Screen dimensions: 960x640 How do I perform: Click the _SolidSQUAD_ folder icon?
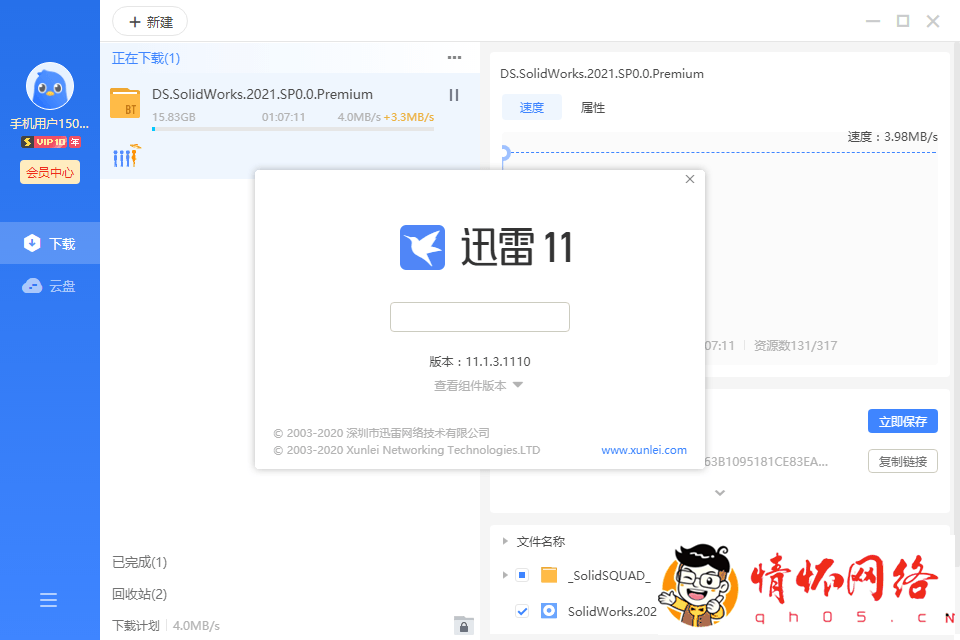click(x=549, y=575)
